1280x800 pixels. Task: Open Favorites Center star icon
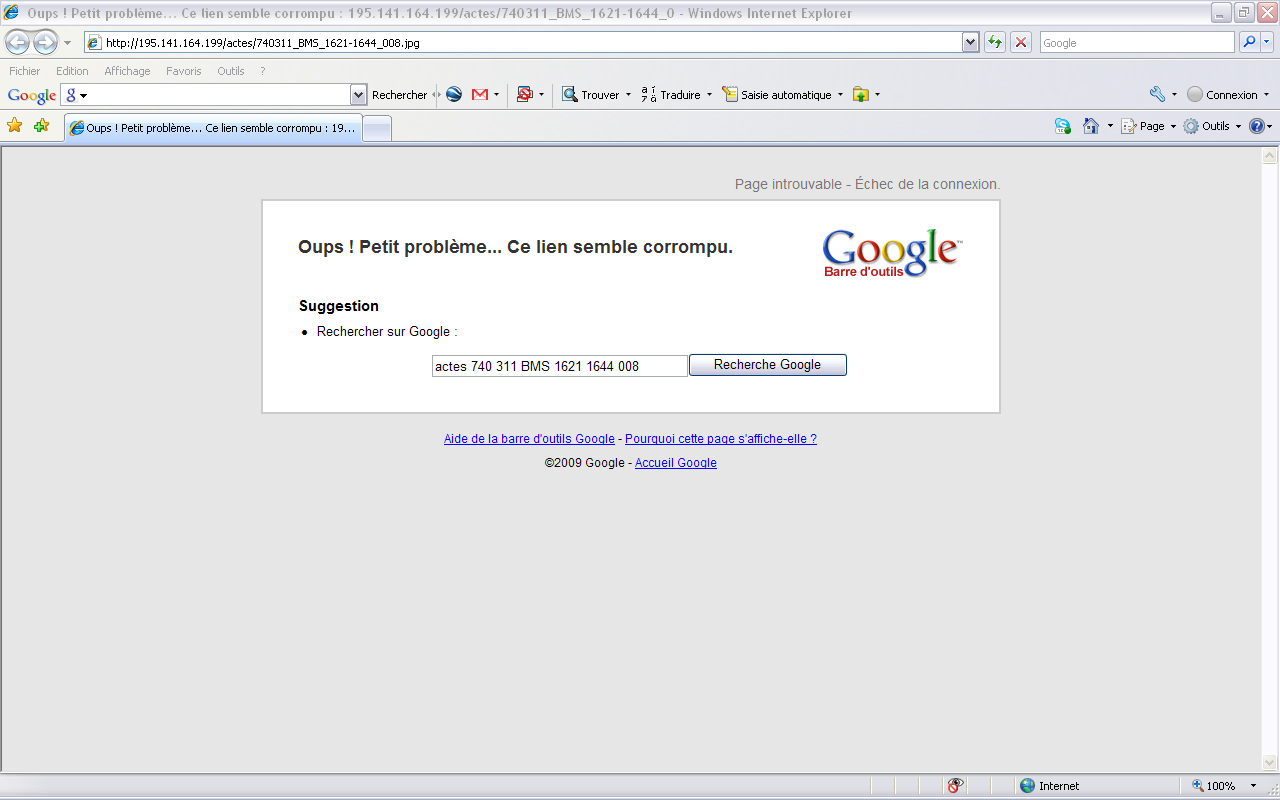[15, 126]
